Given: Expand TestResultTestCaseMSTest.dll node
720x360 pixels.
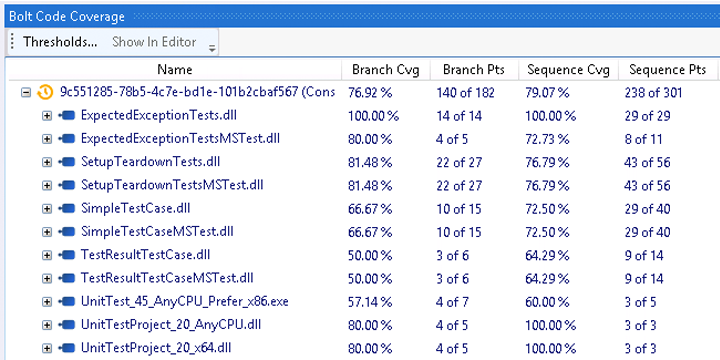Looking at the screenshot, I should click(x=47, y=279).
